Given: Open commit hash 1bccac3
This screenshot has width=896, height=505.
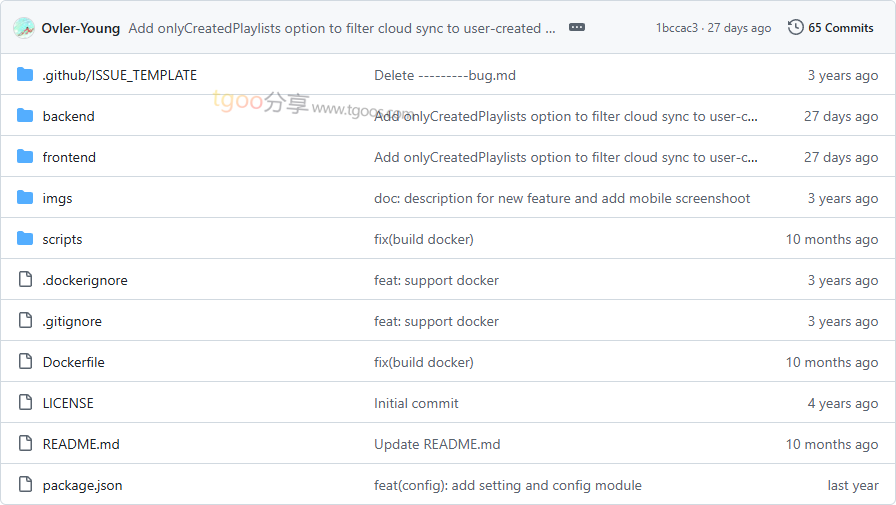Looking at the screenshot, I should 677,28.
